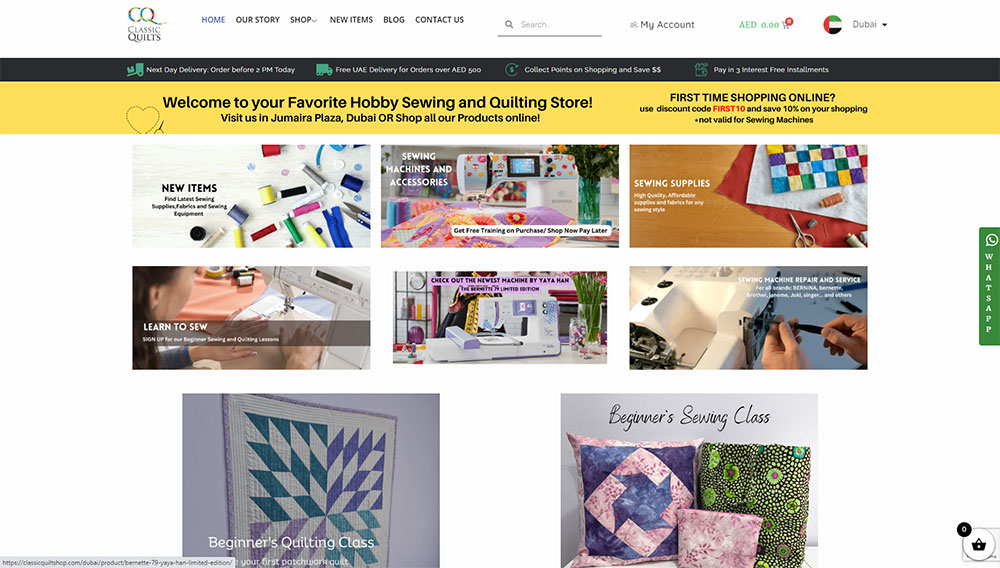Go to the OUR STORY page
The width and height of the screenshot is (1000, 568).
(258, 20)
